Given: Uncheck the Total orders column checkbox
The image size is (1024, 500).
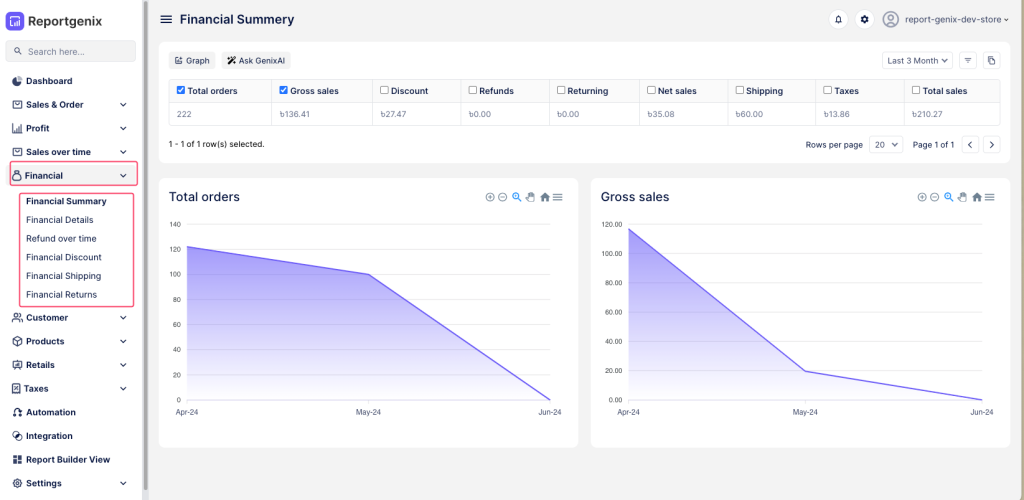Looking at the screenshot, I should [180, 90].
